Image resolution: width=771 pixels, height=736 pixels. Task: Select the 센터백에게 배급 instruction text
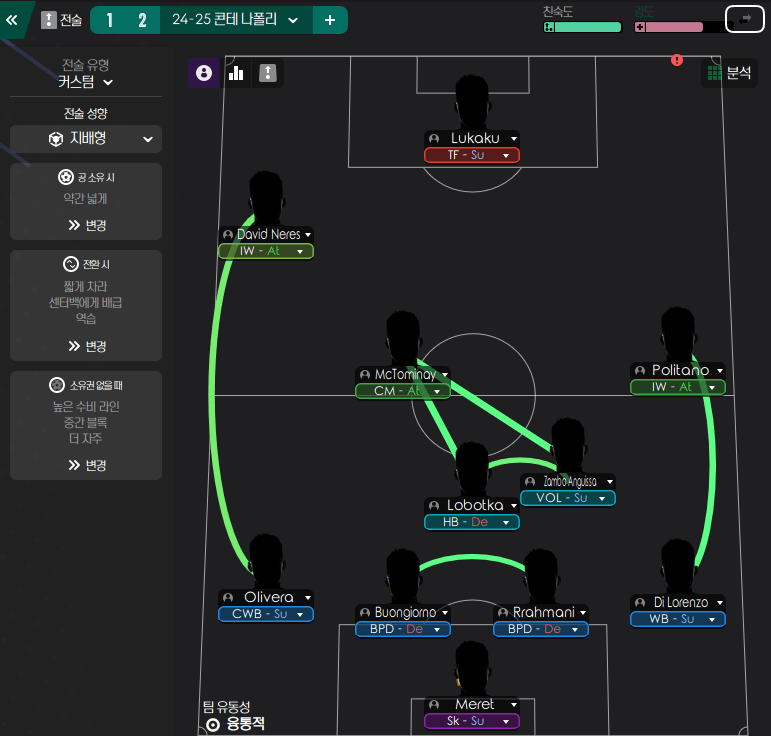(x=86, y=302)
